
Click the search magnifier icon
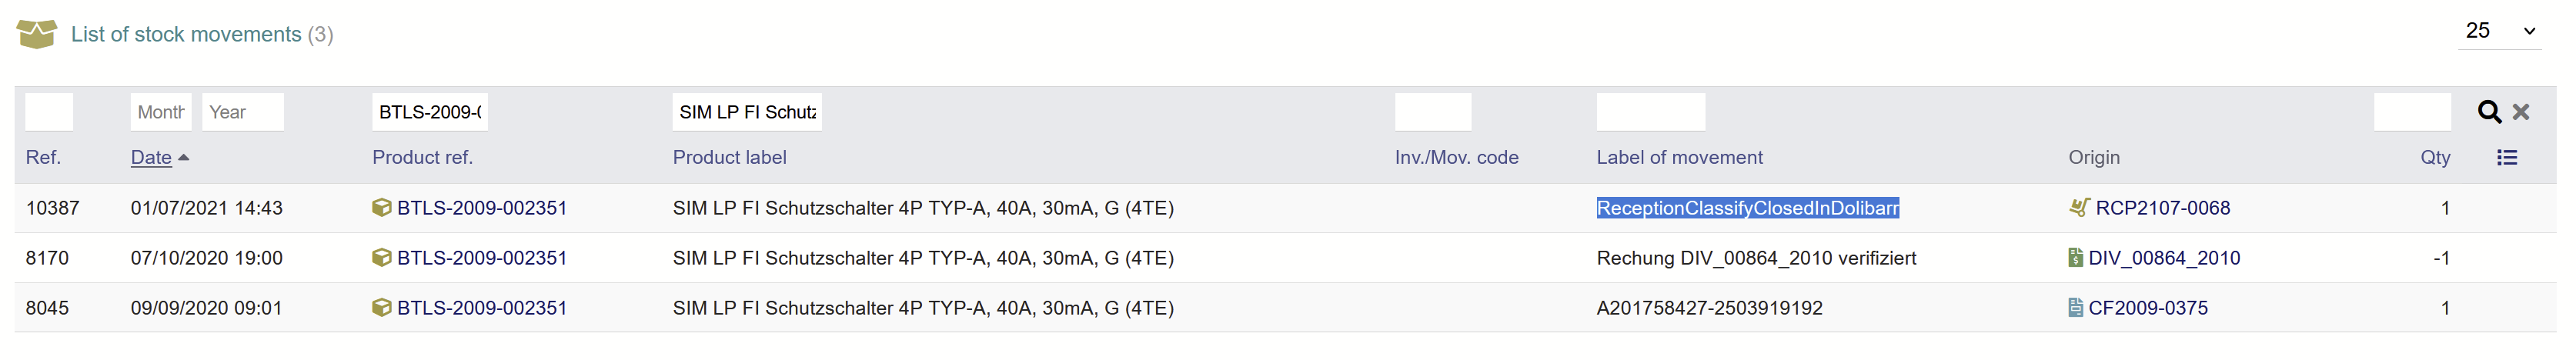2489,112
